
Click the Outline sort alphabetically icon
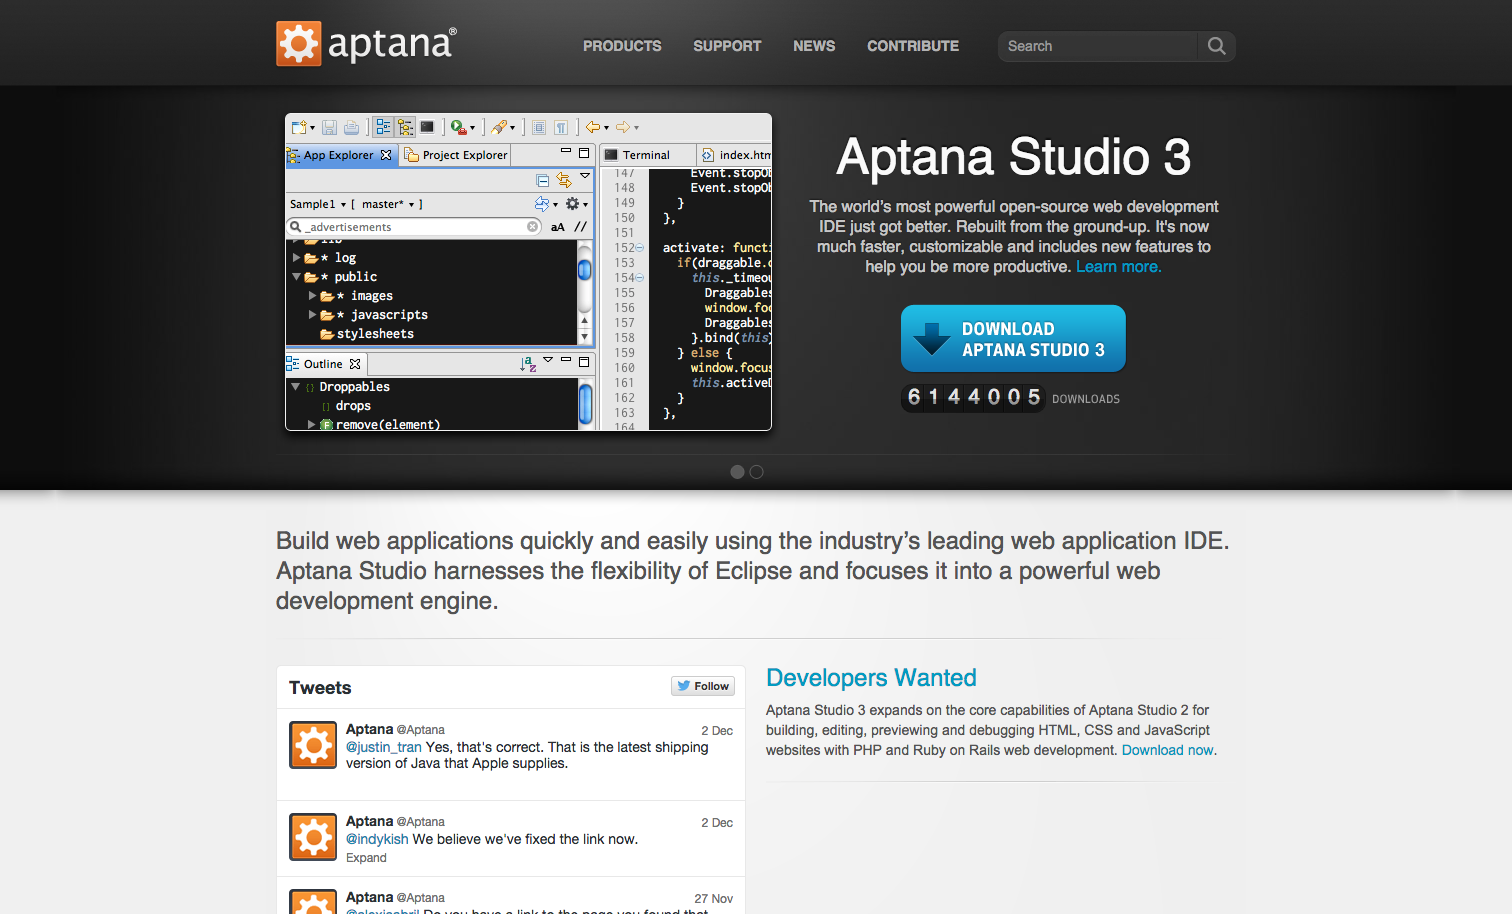528,364
